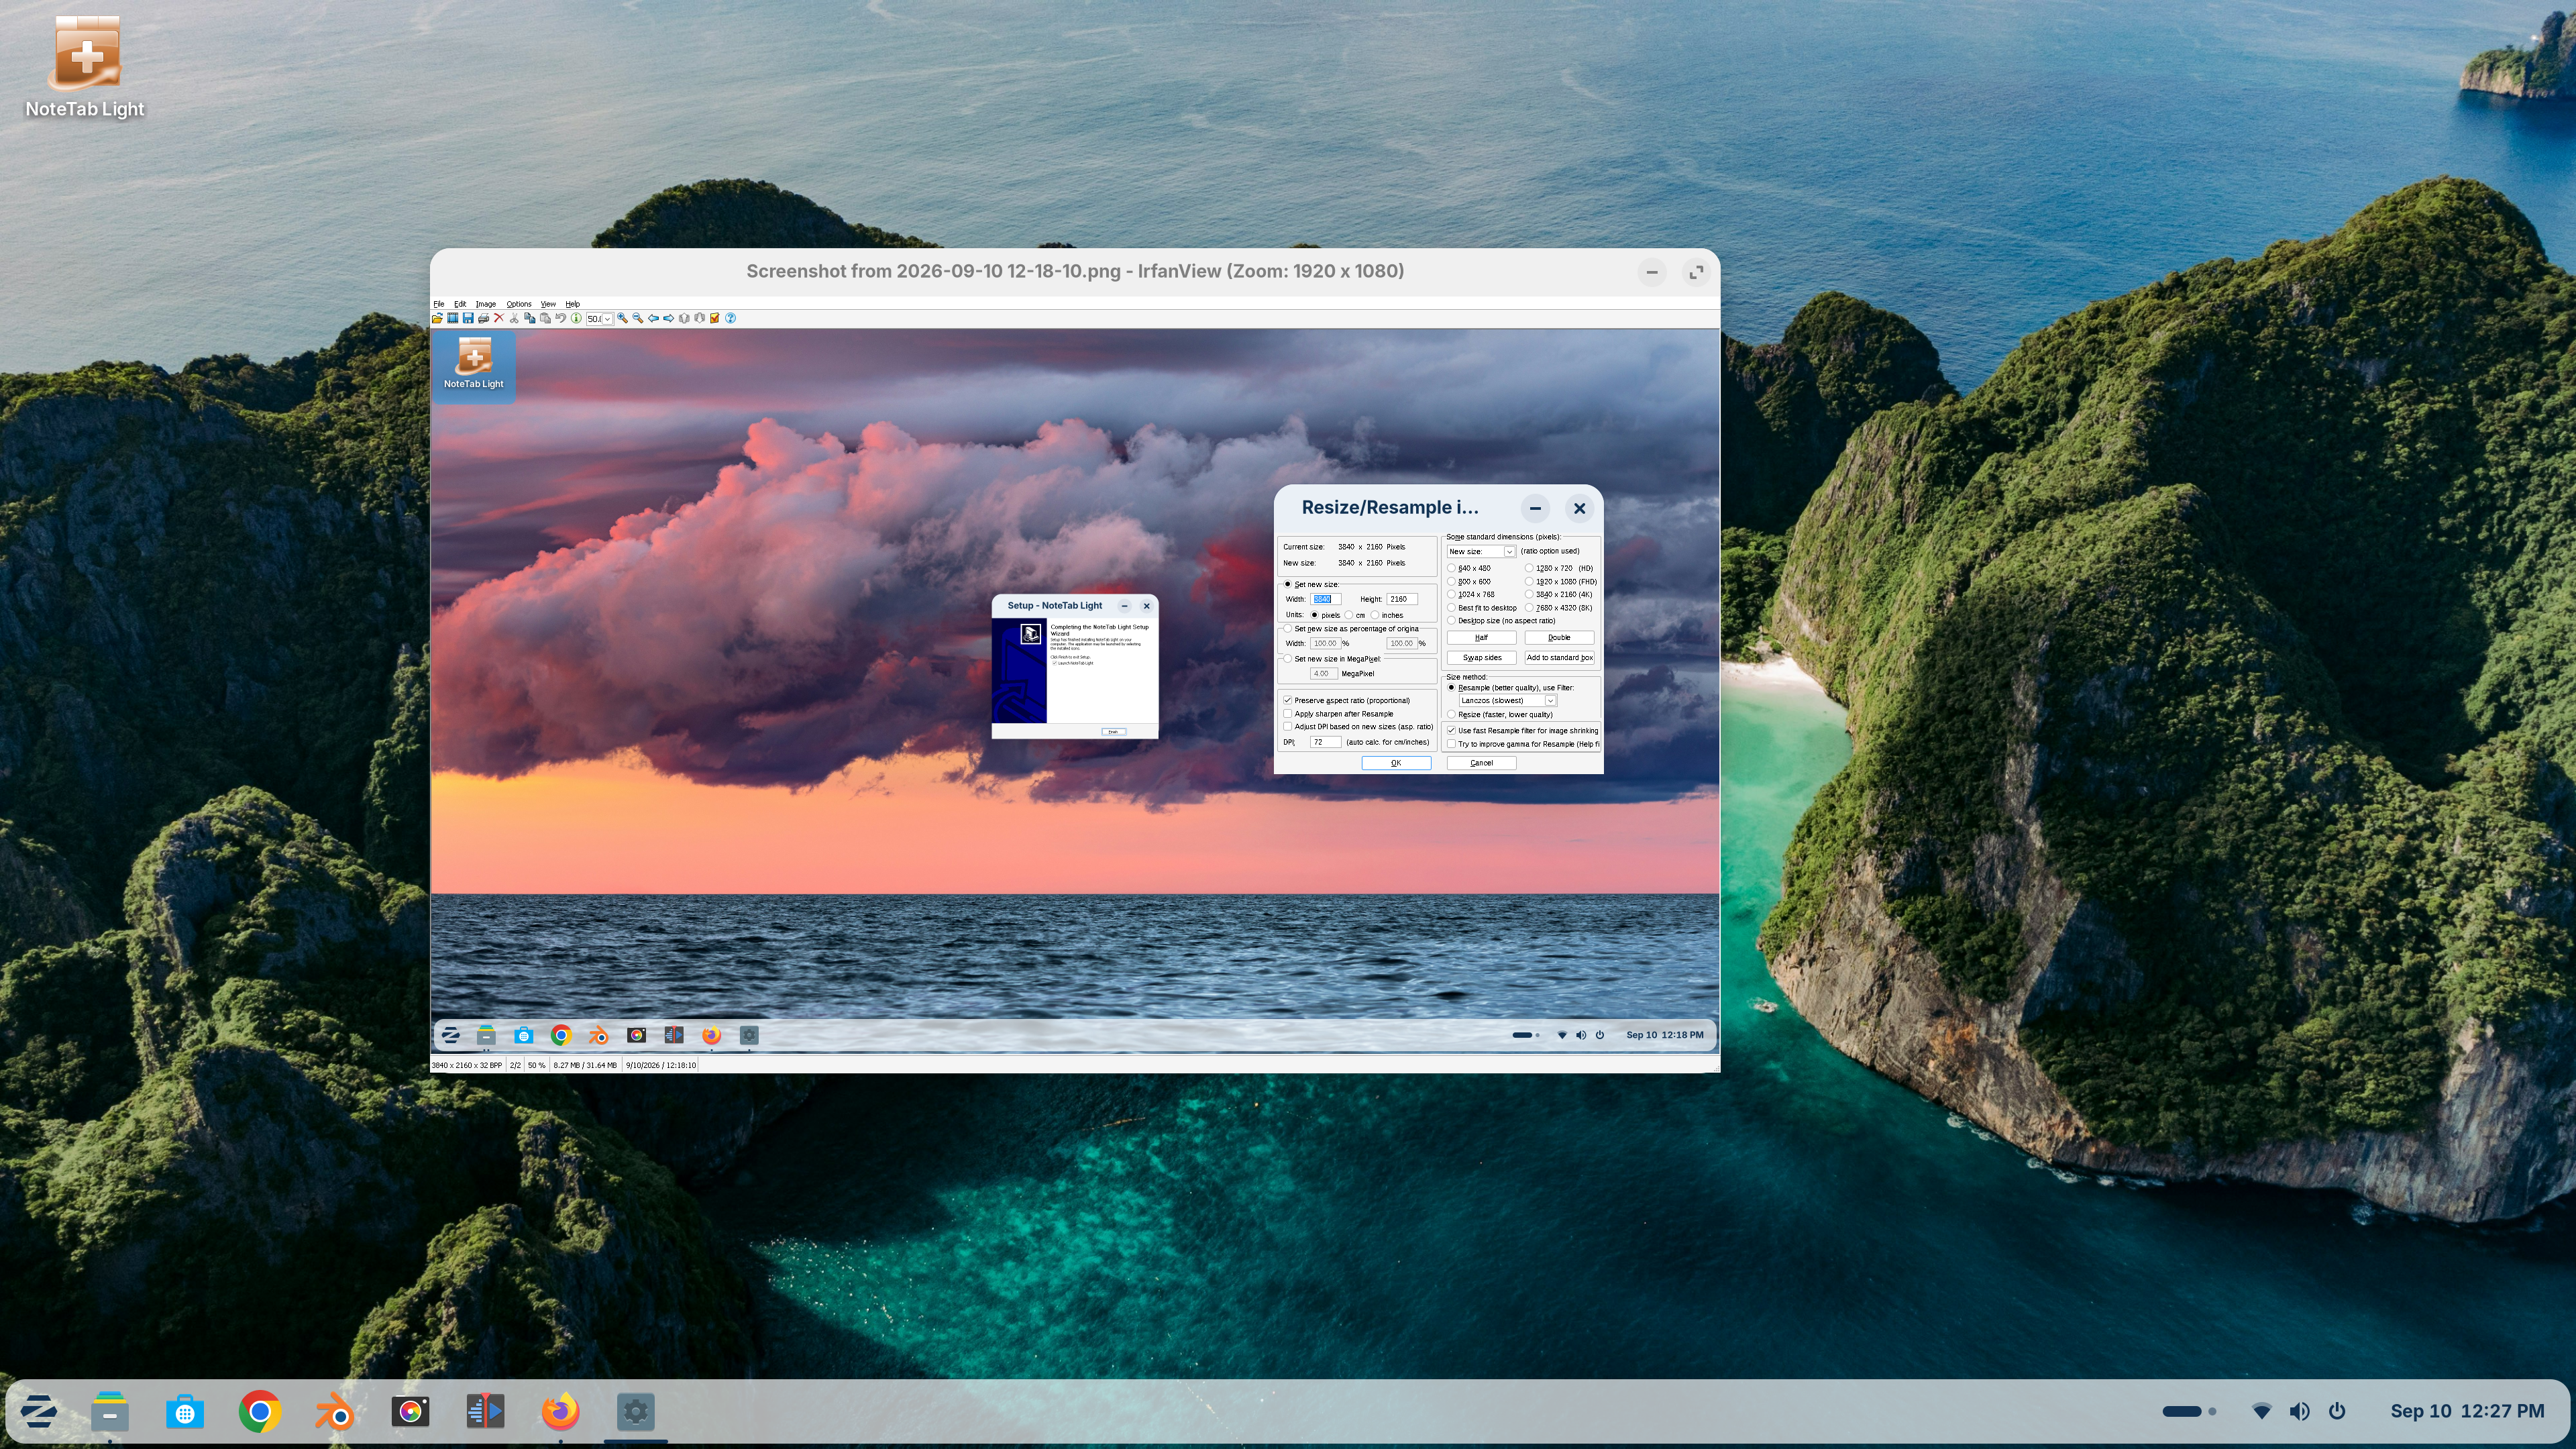The image size is (2576, 1449).
Task: Click the Print toolbar icon
Action: [x=484, y=318]
